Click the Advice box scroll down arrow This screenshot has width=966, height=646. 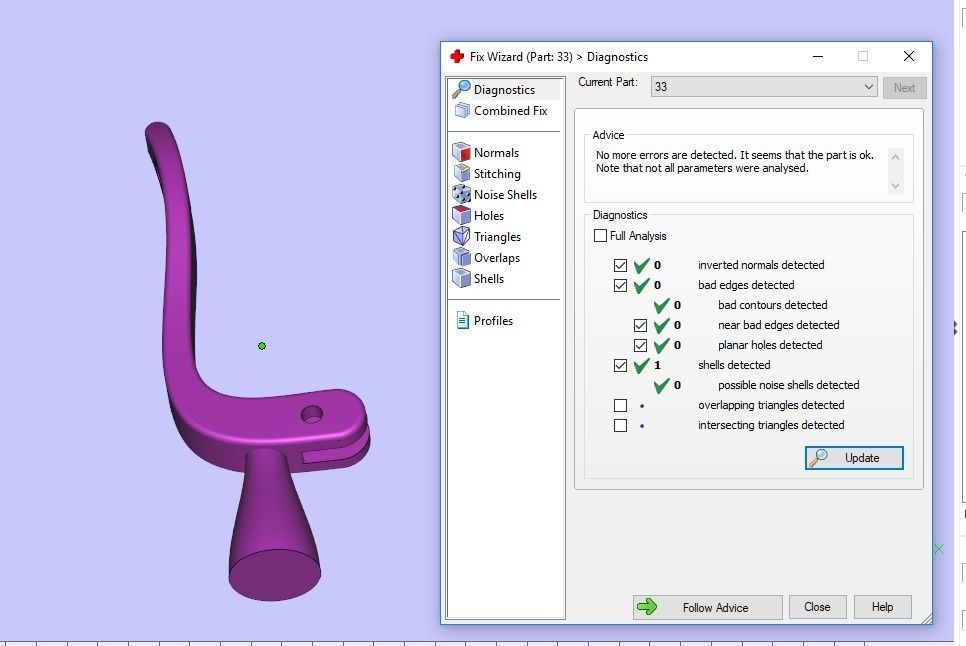(896, 185)
